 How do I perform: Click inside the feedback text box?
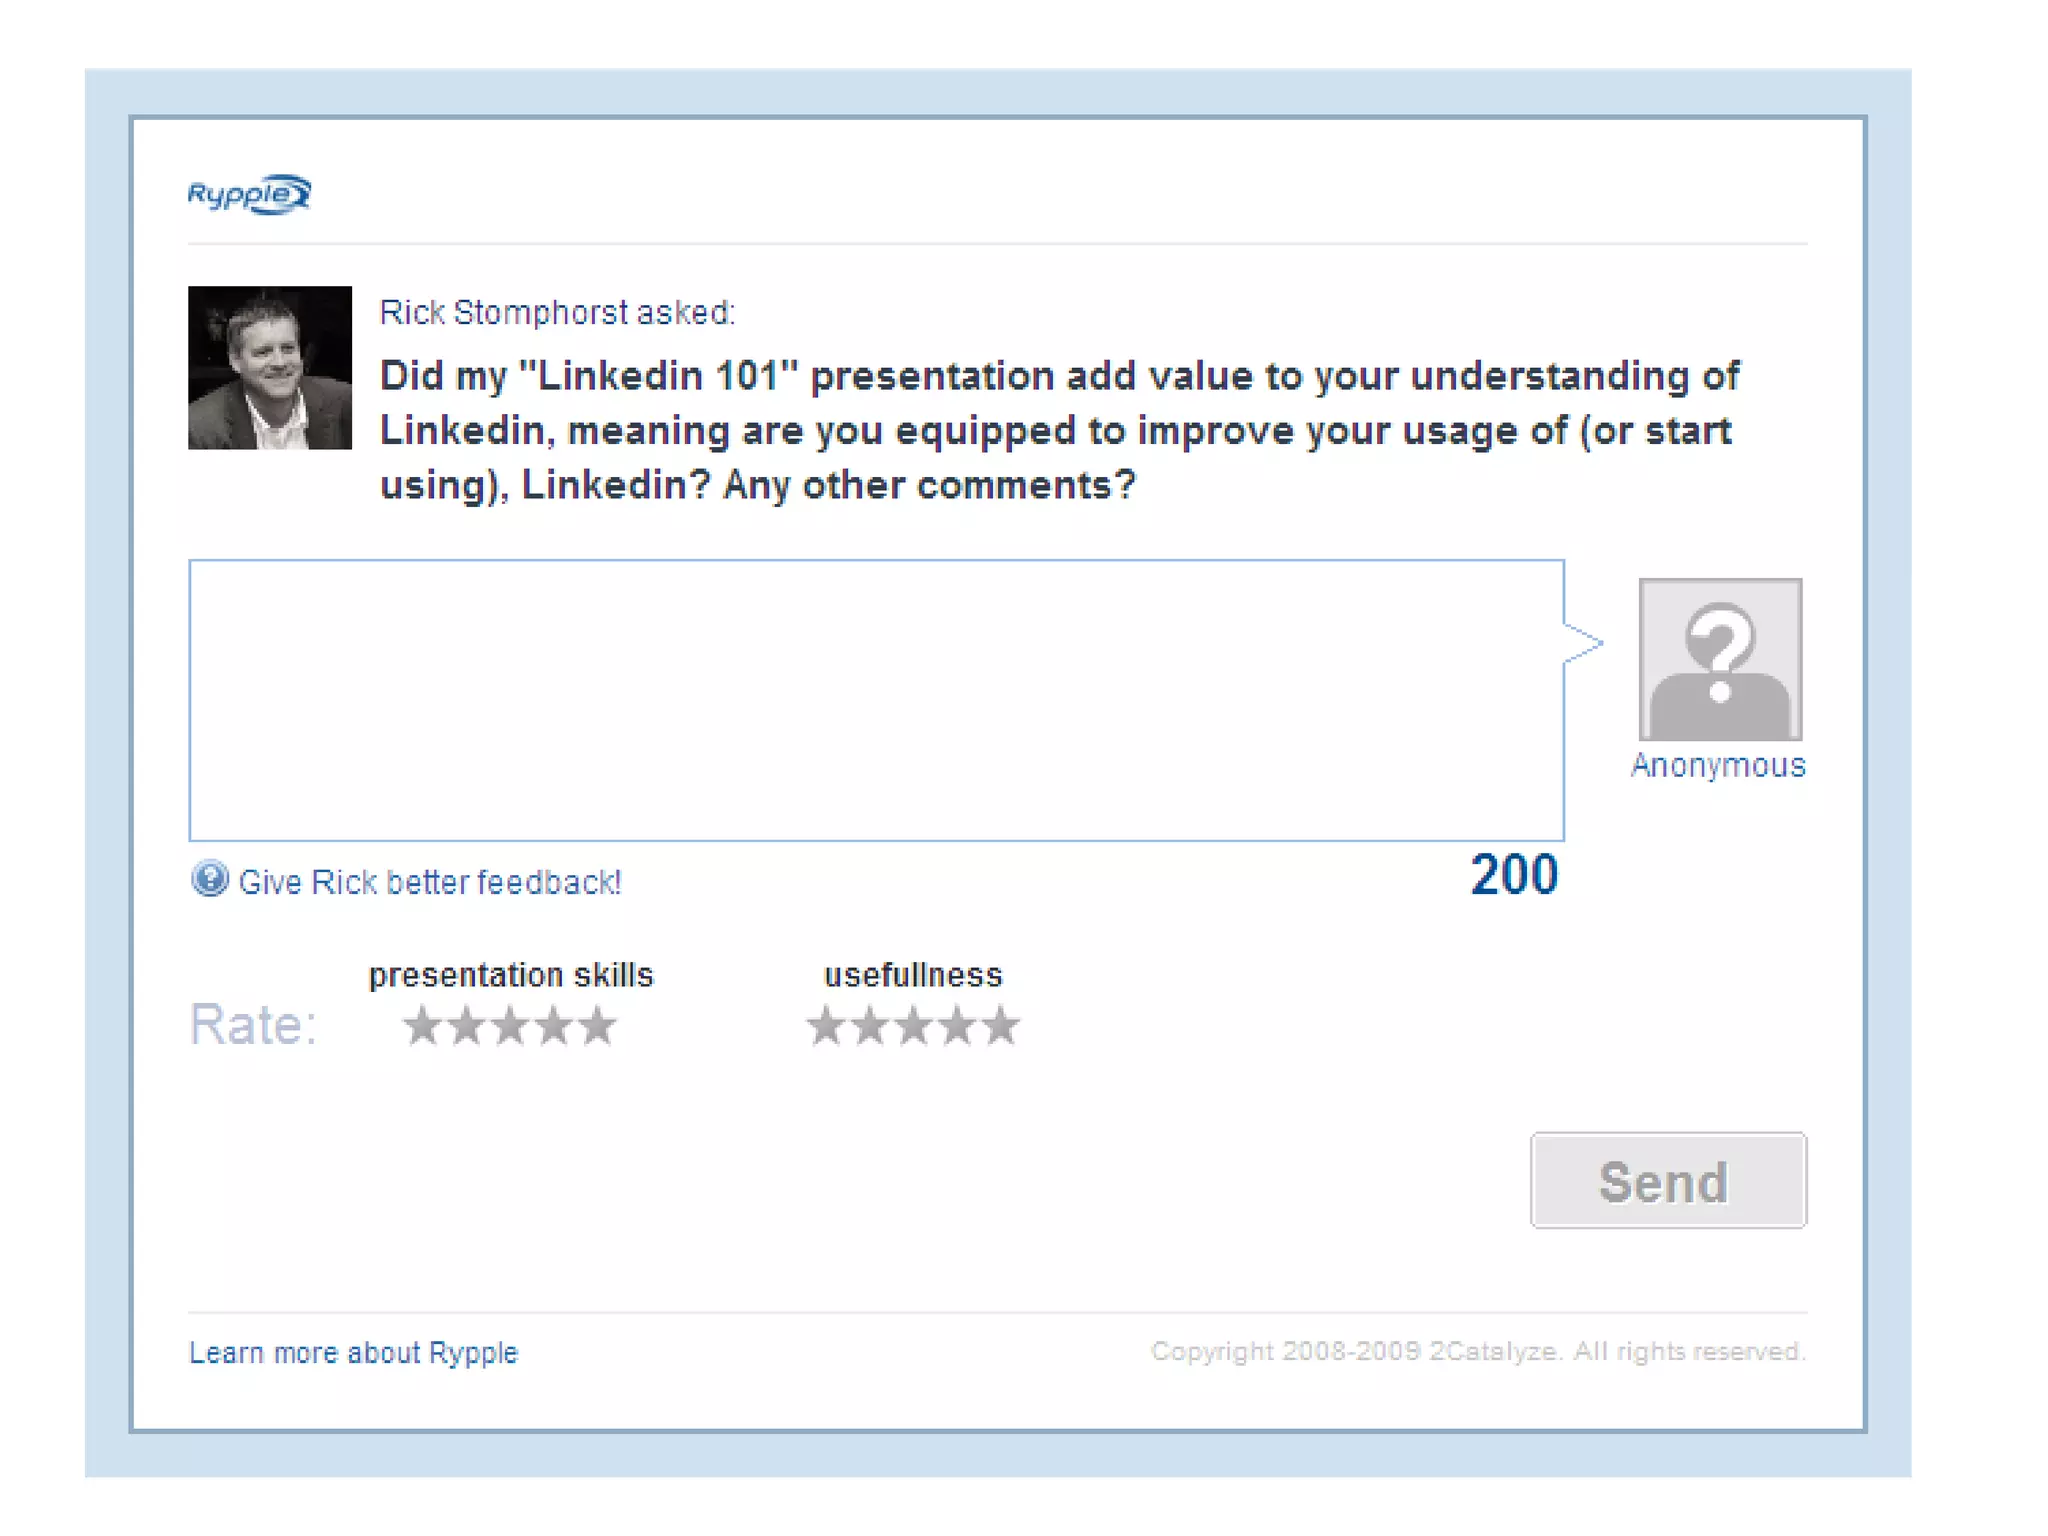pos(876,700)
